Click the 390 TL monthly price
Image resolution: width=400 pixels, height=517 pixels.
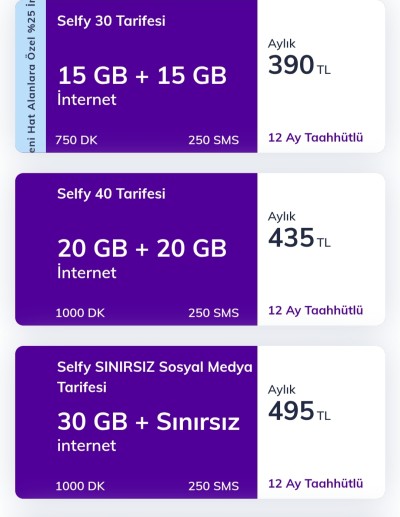coord(299,65)
